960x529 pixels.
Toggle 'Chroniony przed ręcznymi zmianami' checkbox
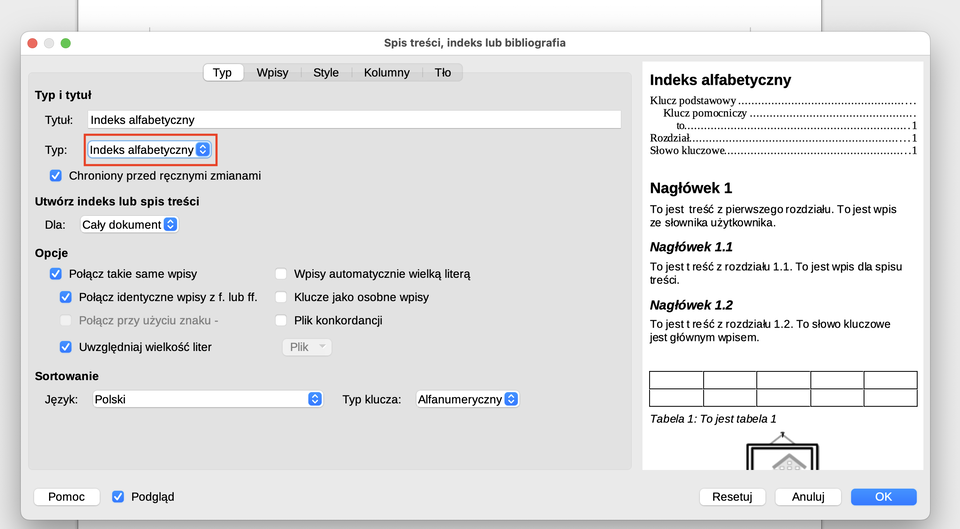[x=56, y=176]
